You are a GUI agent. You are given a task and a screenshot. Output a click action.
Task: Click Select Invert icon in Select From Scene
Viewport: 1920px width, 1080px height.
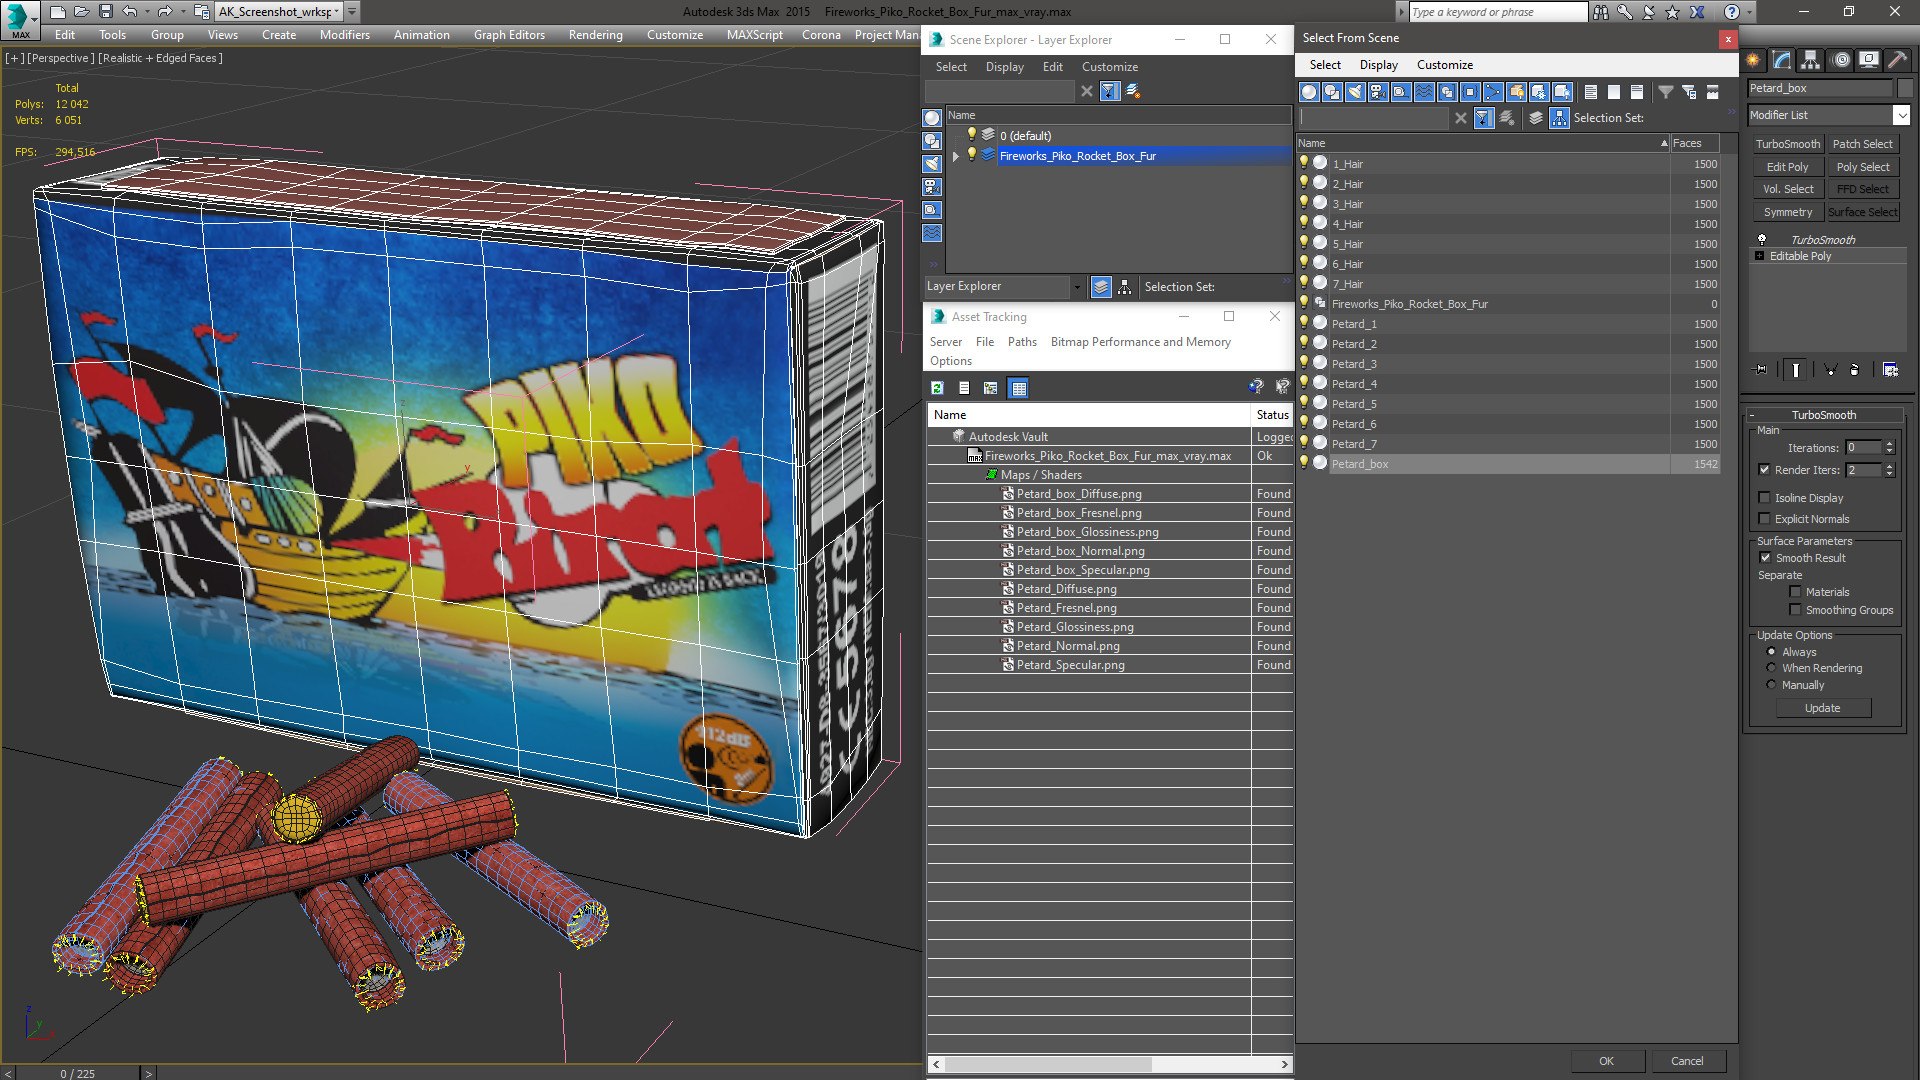(x=1637, y=92)
